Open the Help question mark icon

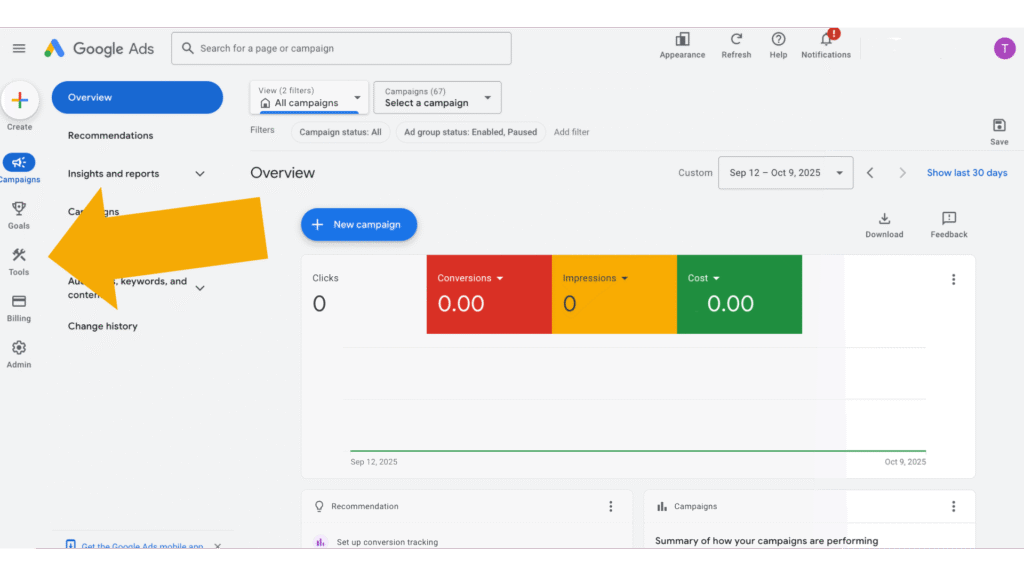tap(778, 40)
